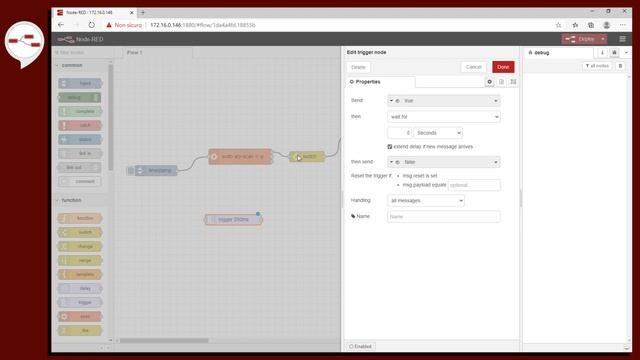Open browser profile avatar icon
Image resolution: width=640 pixels, height=360 pixels.
607,25
